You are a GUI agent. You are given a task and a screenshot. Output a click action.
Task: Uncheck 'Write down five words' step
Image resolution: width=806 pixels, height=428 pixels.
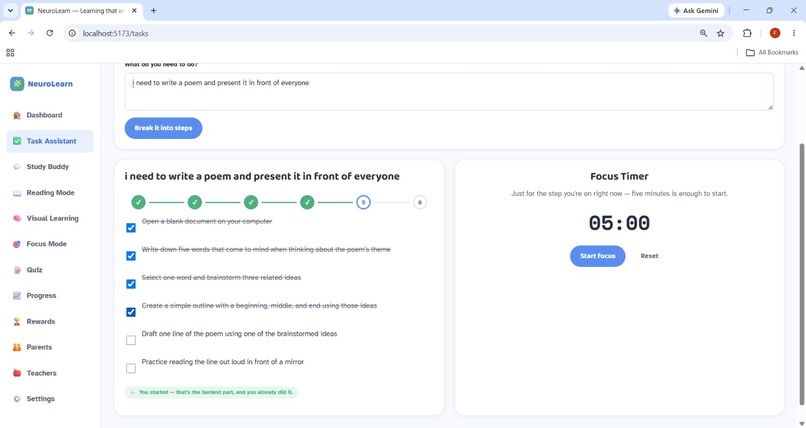pyautogui.click(x=131, y=256)
